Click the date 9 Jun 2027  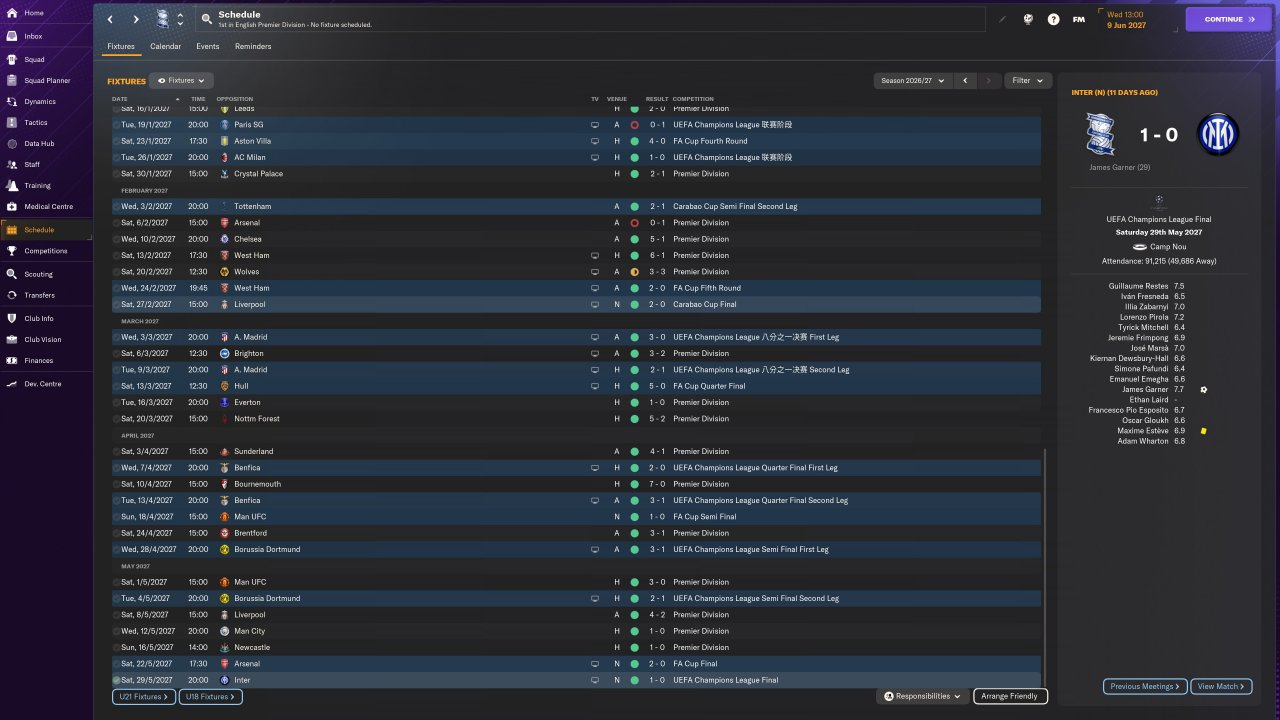(x=1126, y=25)
